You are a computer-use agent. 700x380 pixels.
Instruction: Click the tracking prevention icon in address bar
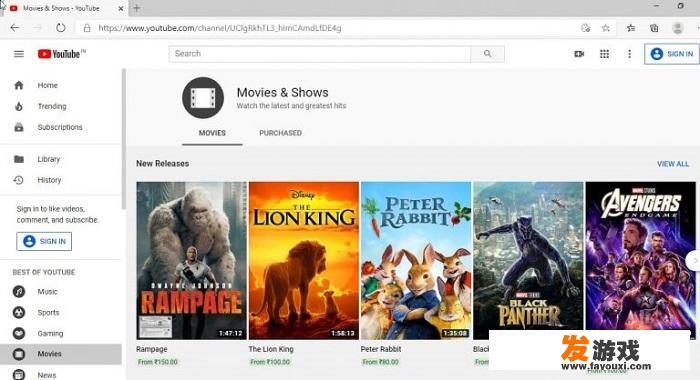(x=585, y=28)
